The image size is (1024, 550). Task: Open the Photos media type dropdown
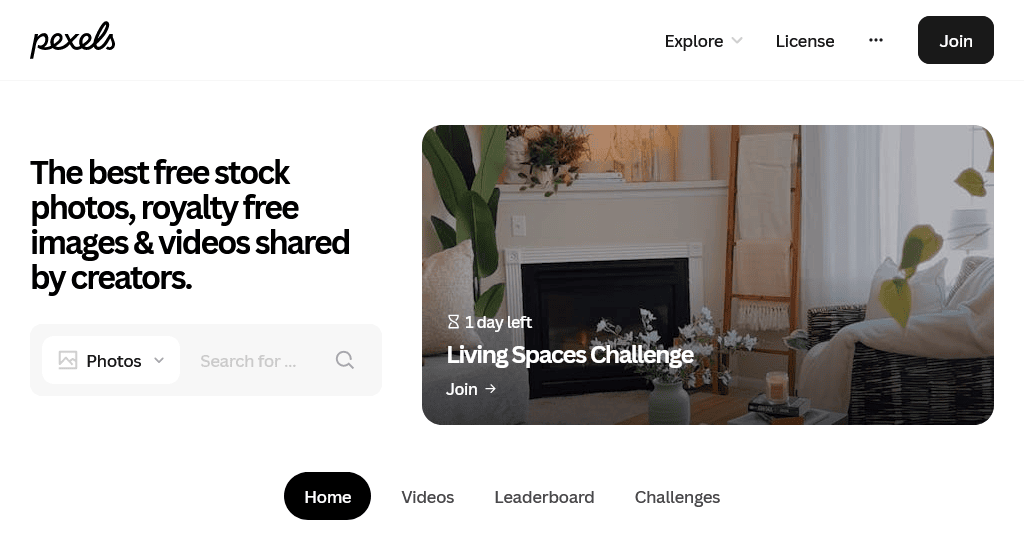[111, 360]
